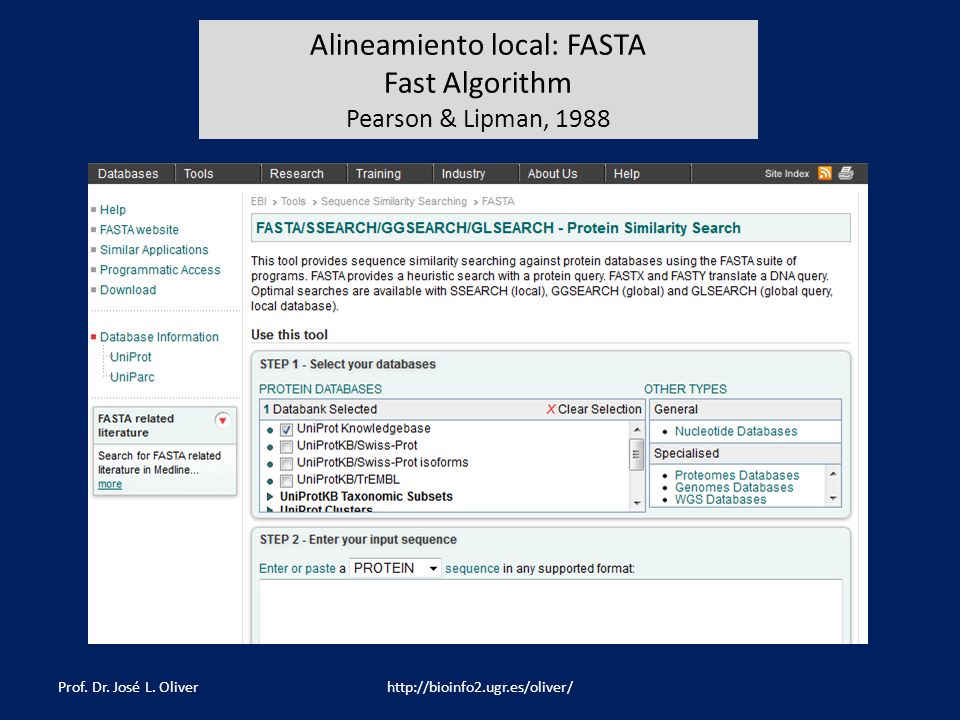Open Nucleotide Databases link
Image resolution: width=960 pixels, height=720 pixels.
736,431
